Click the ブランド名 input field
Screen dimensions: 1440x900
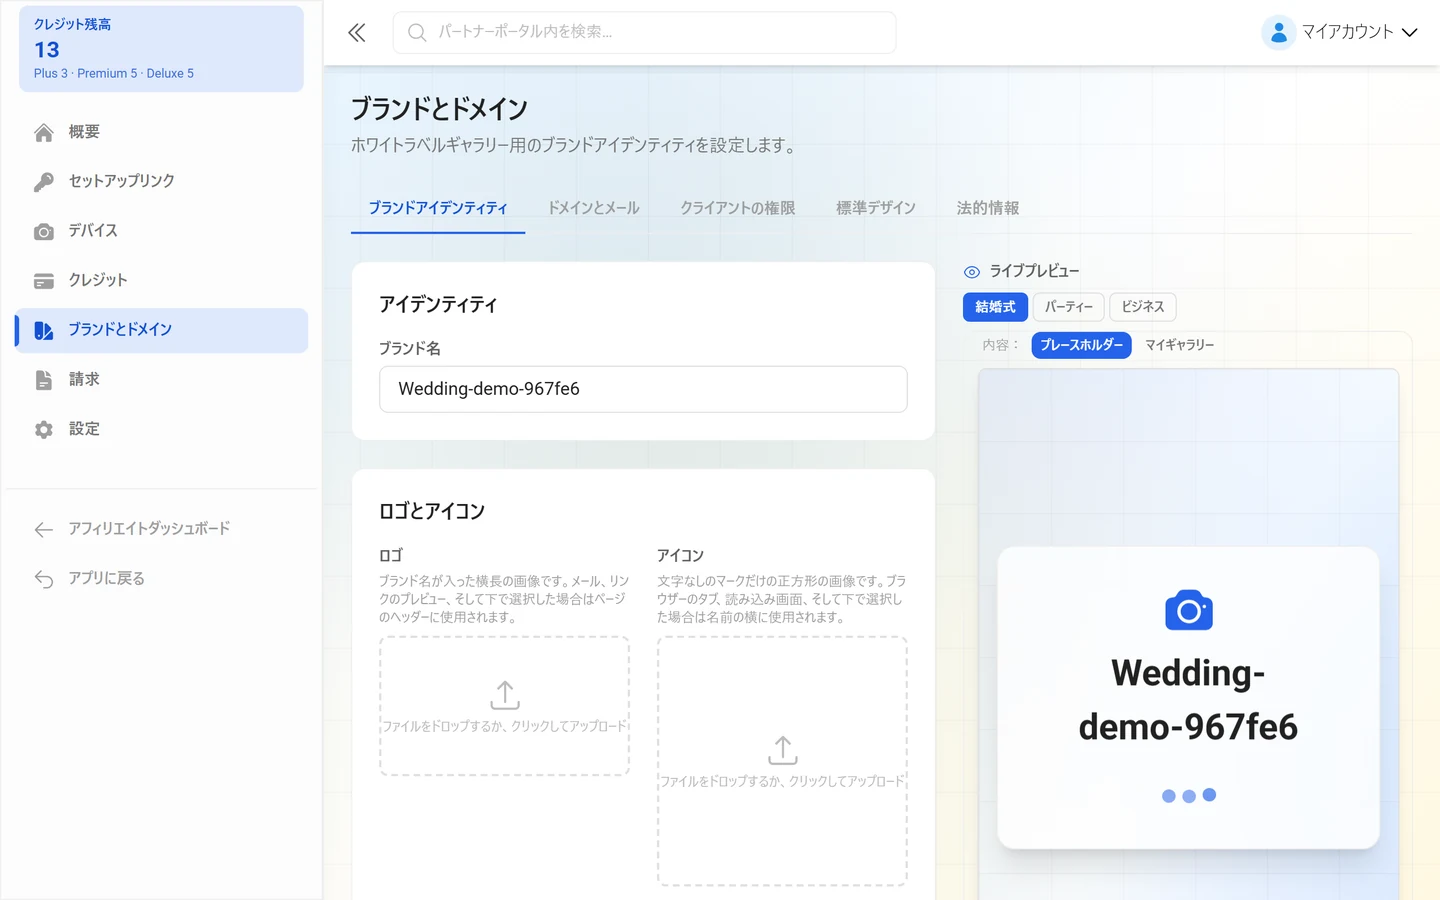pyautogui.click(x=643, y=389)
